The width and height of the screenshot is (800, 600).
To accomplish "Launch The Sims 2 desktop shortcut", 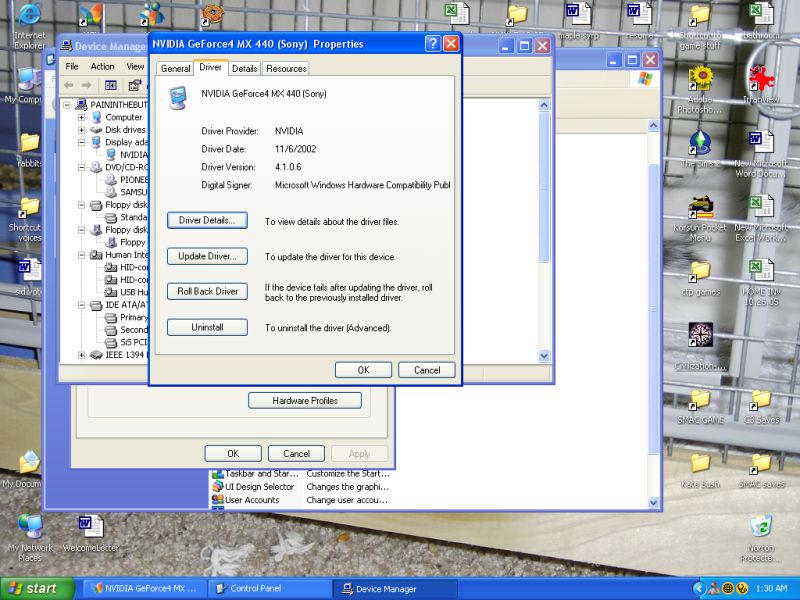I will tap(700, 149).
